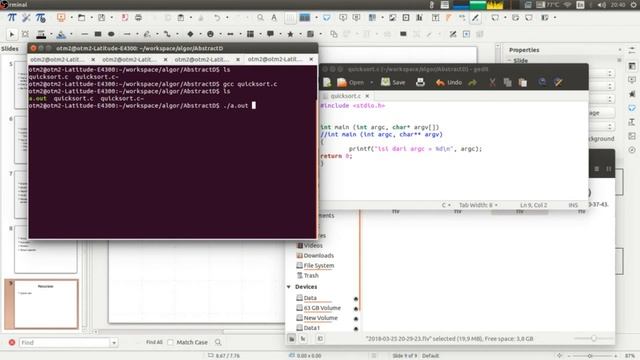640x360 pixels.
Task: Select the Basic Shapes diamond tool
Action: 190,34
